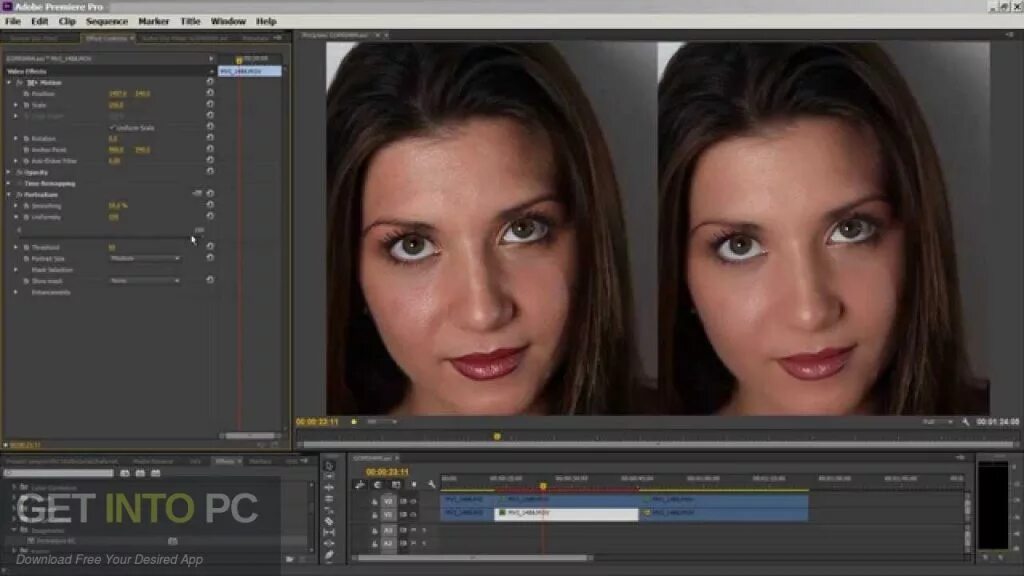
Task: Select the highlighted white clip on V1
Action: tap(566, 514)
